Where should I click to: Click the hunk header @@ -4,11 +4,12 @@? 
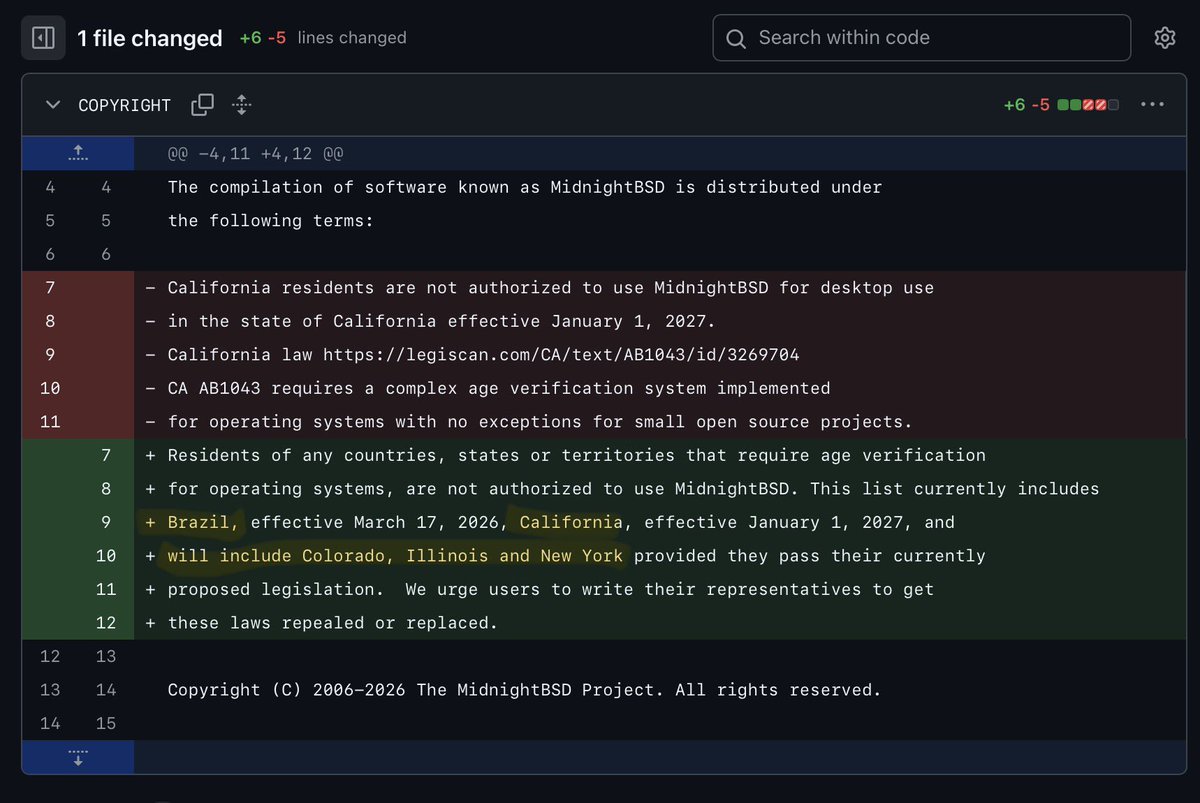pyautogui.click(x=255, y=154)
